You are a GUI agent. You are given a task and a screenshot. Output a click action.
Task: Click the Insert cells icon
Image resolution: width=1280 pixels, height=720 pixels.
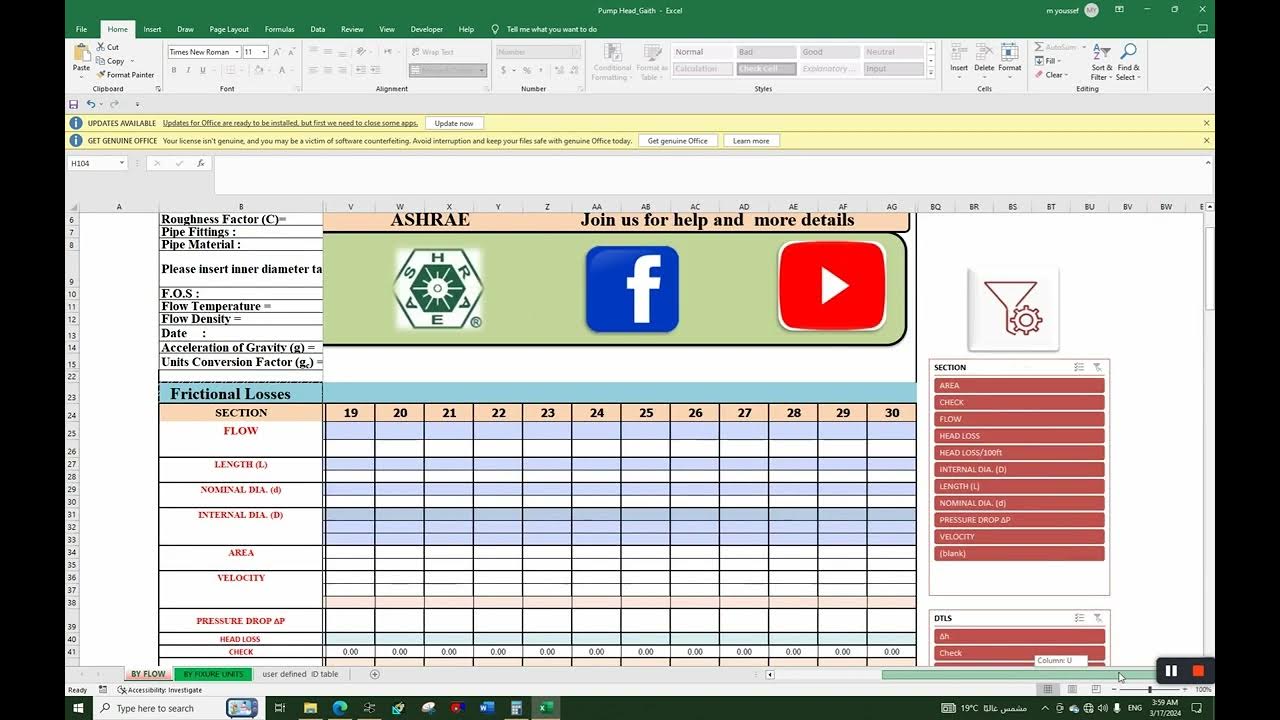coord(959,52)
